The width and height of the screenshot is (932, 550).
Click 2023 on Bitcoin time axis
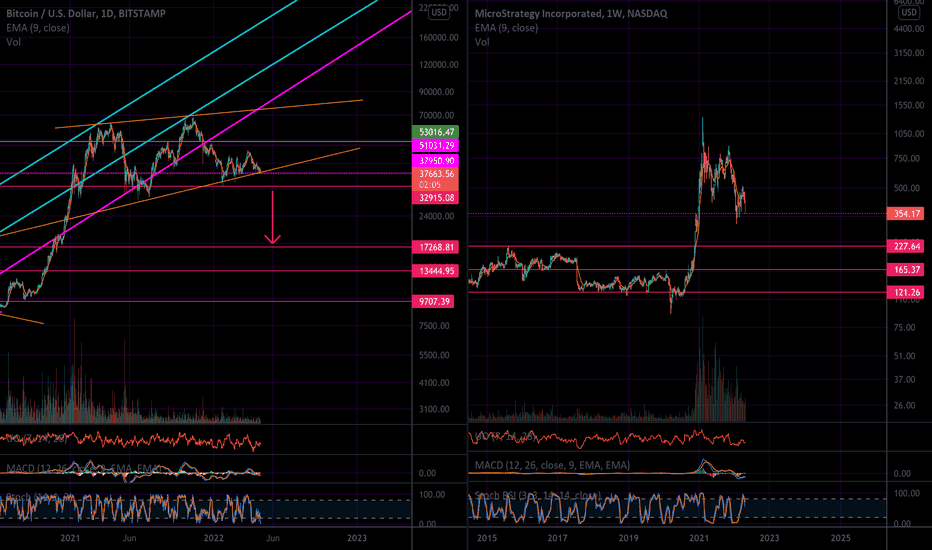coord(357,538)
